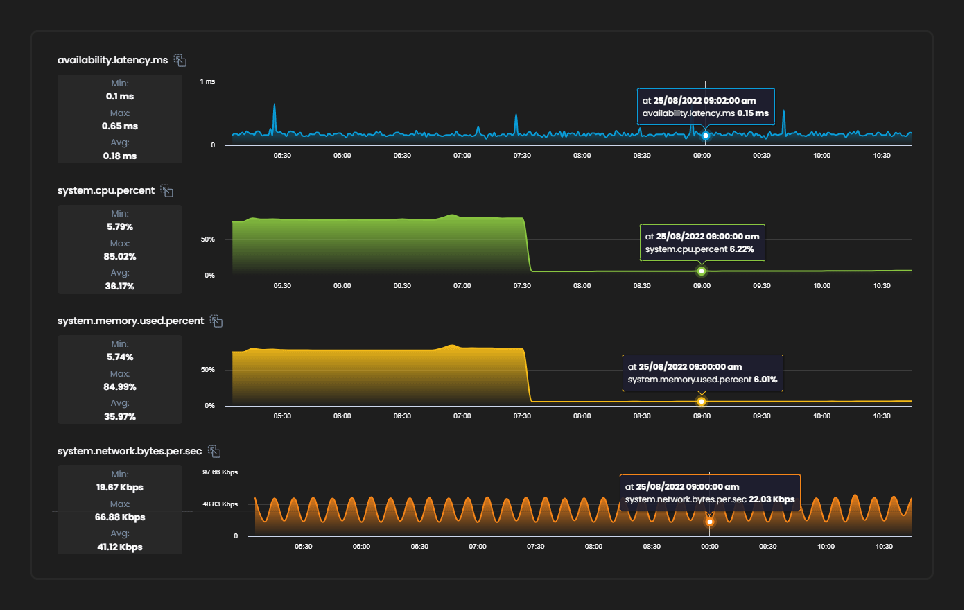964x610 pixels.
Task: Click CPU min value 5.79%
Action: pyautogui.click(x=120, y=227)
